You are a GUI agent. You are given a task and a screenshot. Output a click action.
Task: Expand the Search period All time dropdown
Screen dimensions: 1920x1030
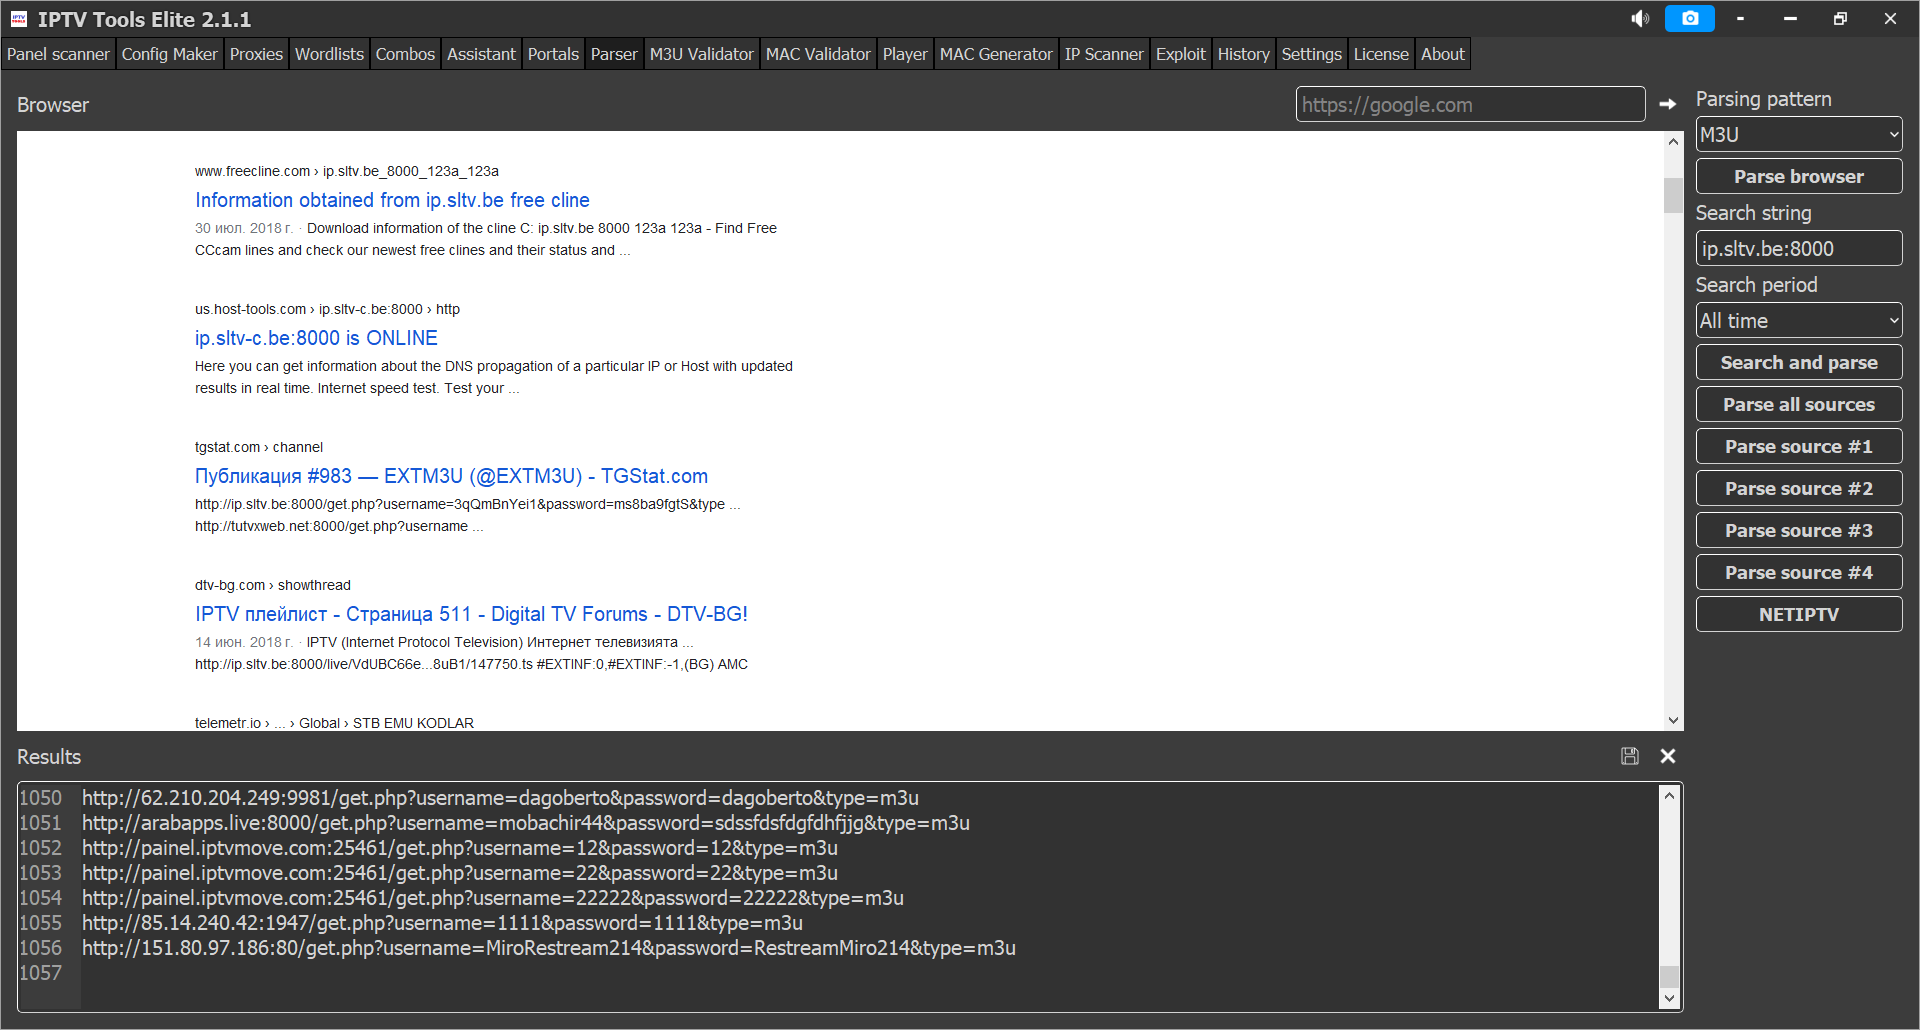click(1799, 320)
